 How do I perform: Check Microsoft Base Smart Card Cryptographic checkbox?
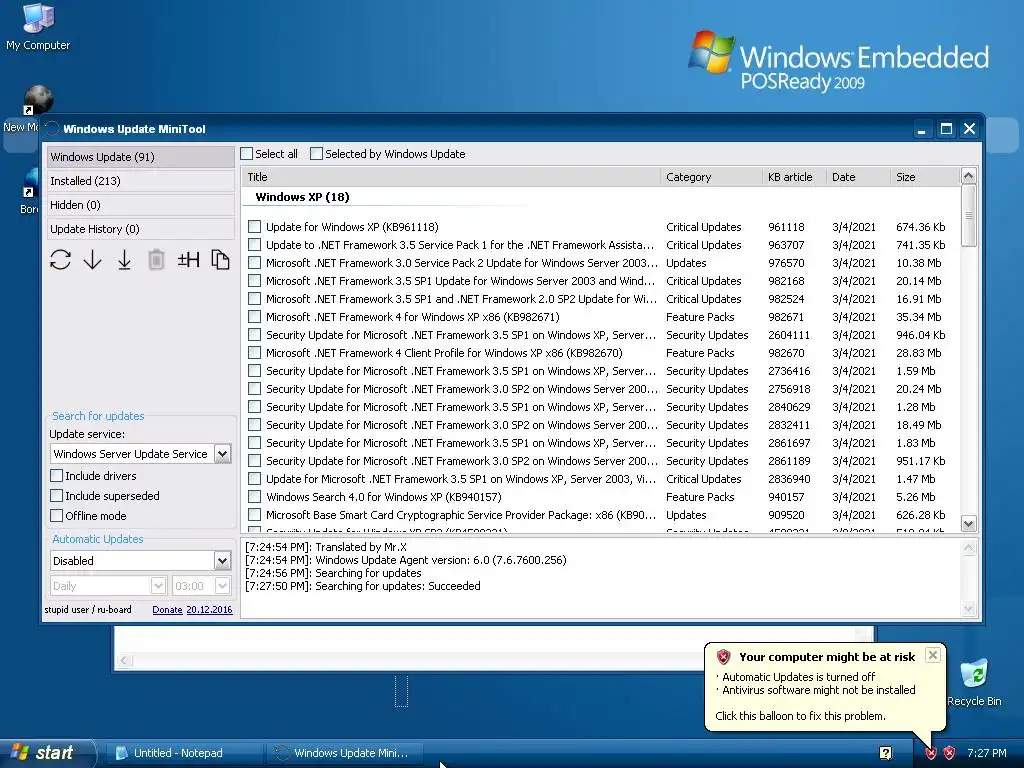coord(255,515)
